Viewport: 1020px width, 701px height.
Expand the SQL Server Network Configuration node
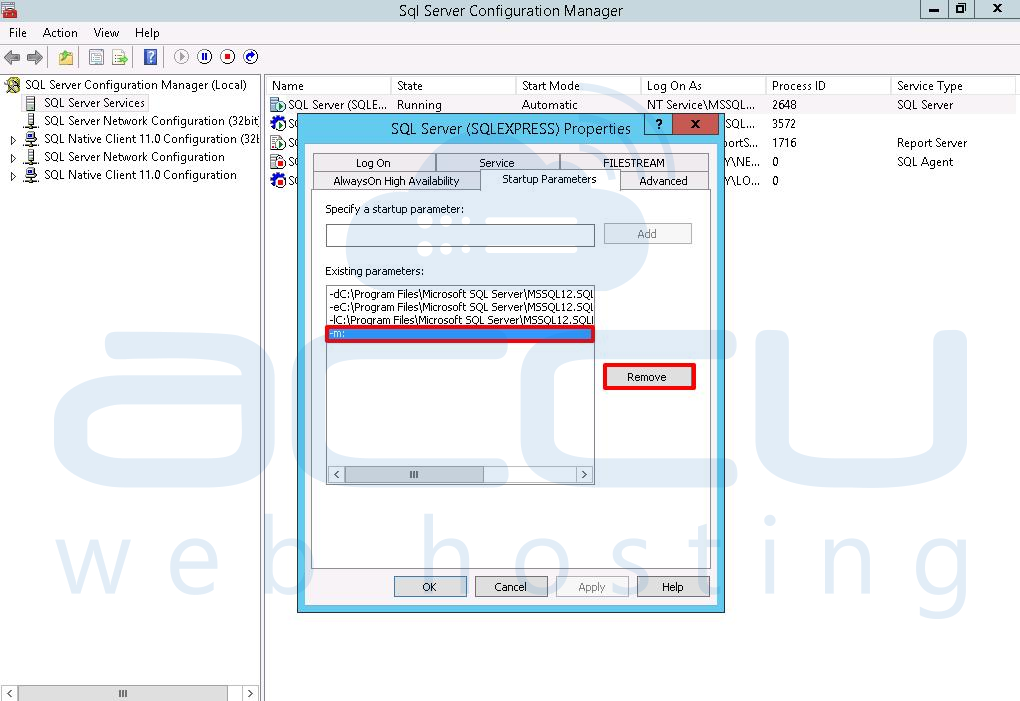[x=13, y=158]
